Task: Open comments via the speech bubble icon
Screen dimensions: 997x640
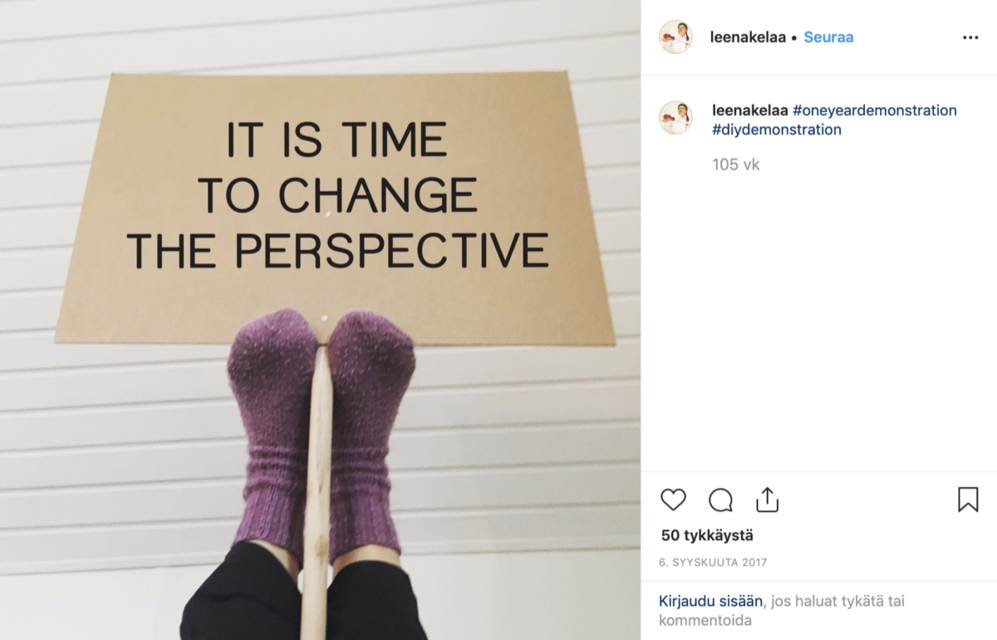Action: pyautogui.click(x=720, y=500)
